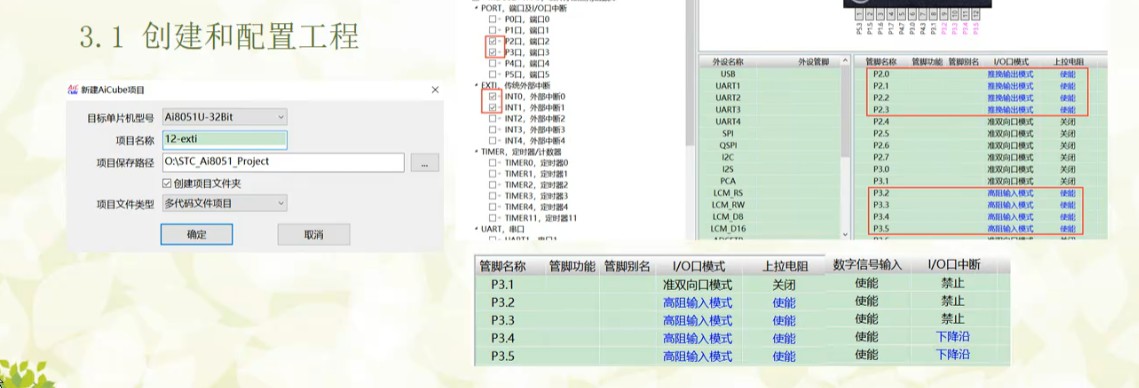The image size is (1139, 388).
Task: Uncheck the INT0 外部中断0 checkbox
Action: pos(493,96)
